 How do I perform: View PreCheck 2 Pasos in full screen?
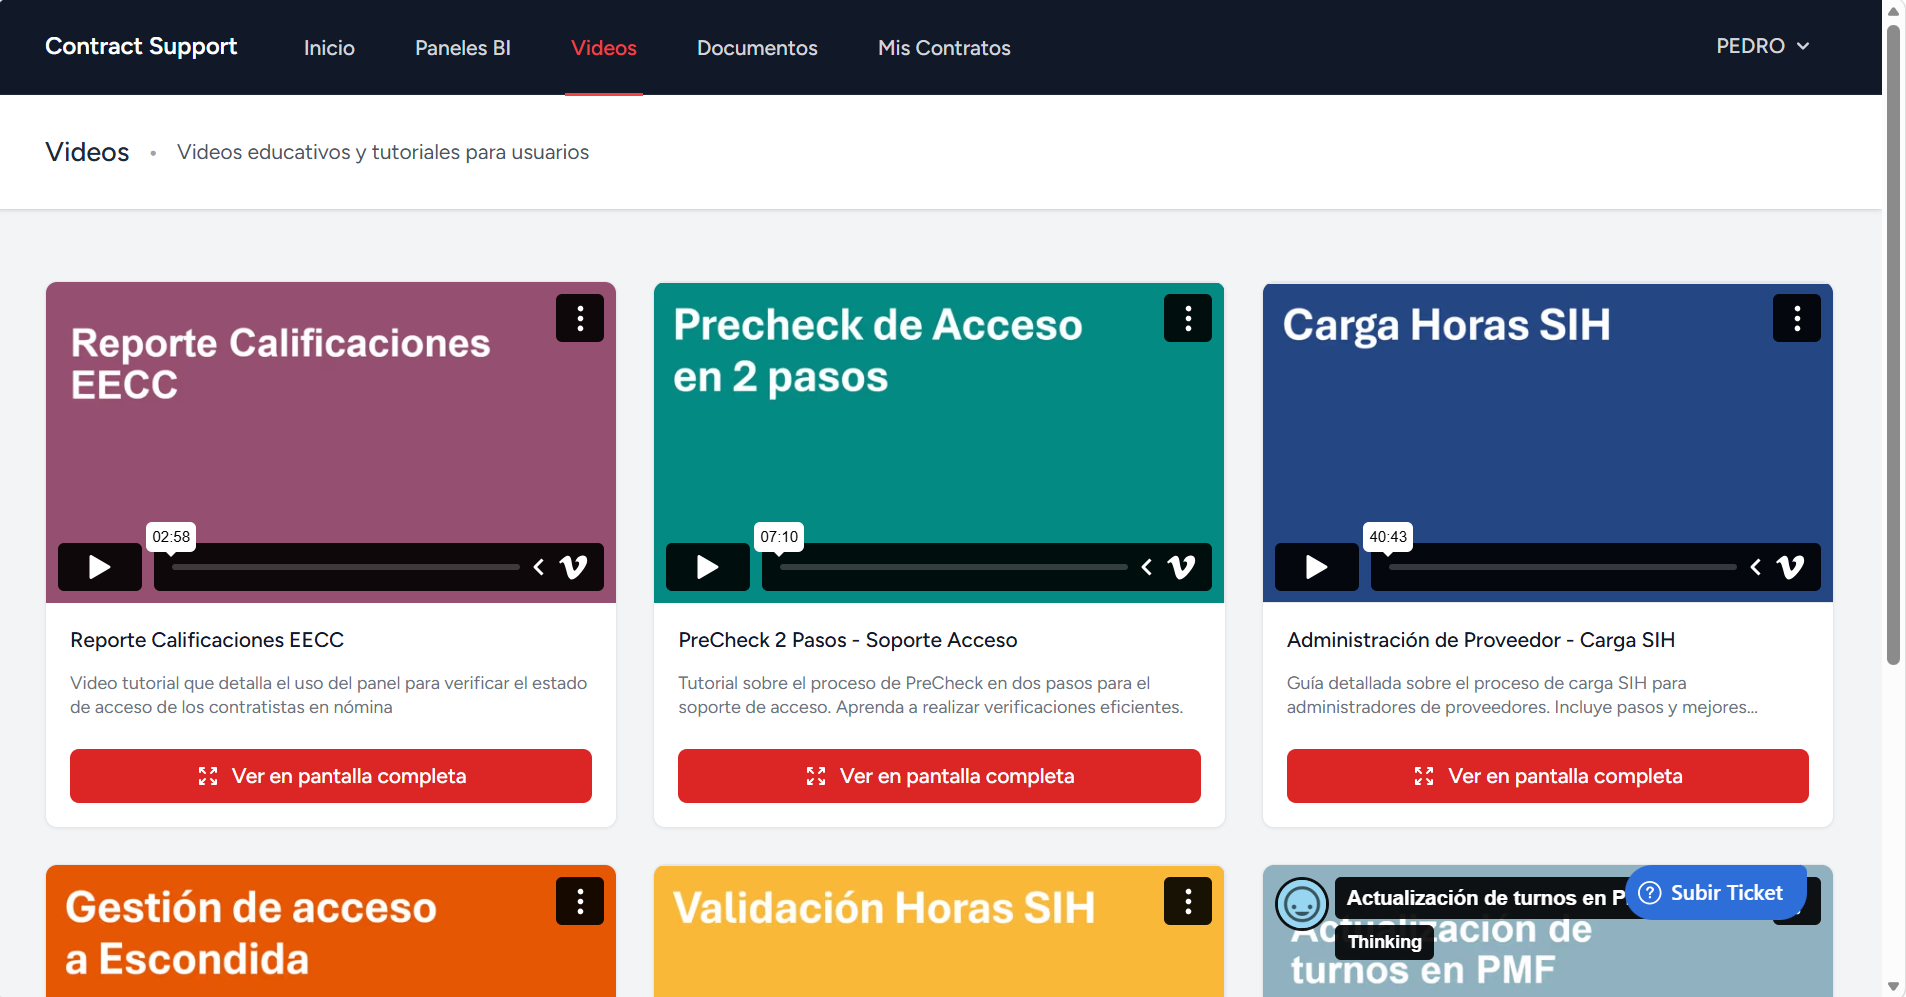click(x=939, y=776)
